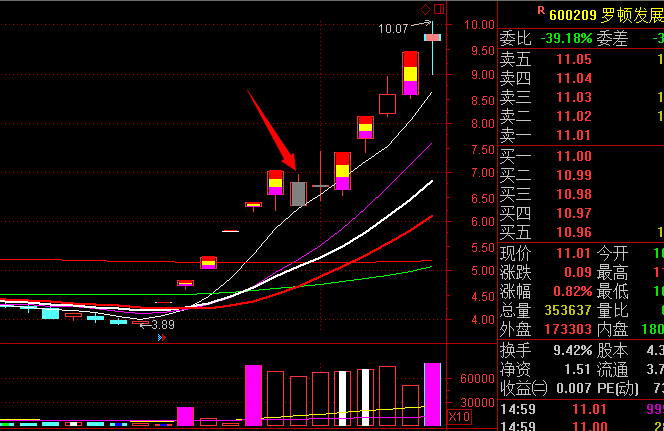Image resolution: width=664 pixels, height=431 pixels.
Task: Click the 流通 label
Action: click(612, 370)
